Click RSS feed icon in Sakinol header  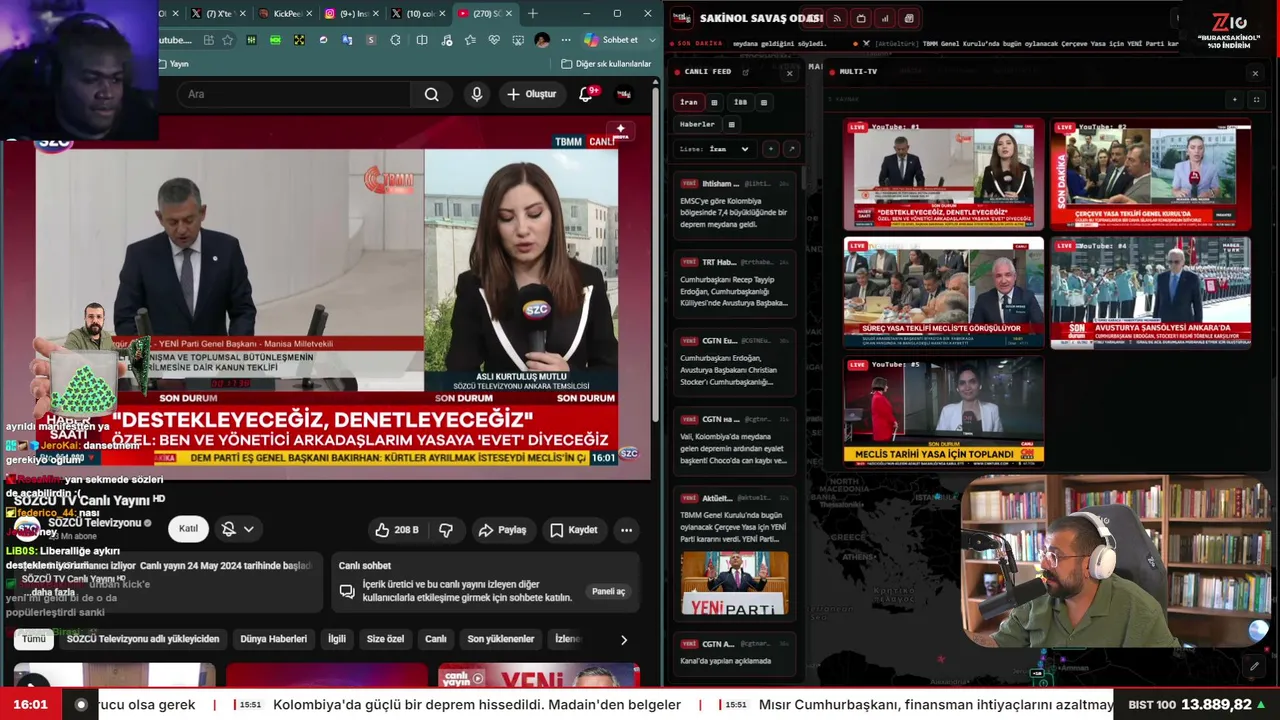[x=836, y=18]
